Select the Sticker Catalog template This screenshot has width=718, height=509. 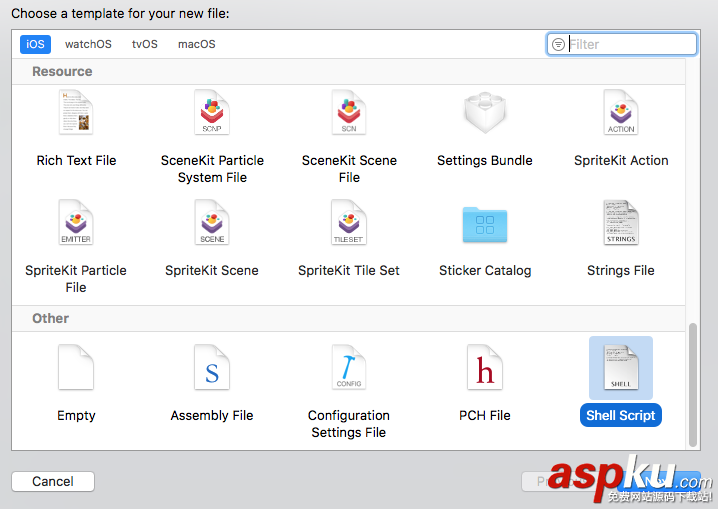coord(485,223)
